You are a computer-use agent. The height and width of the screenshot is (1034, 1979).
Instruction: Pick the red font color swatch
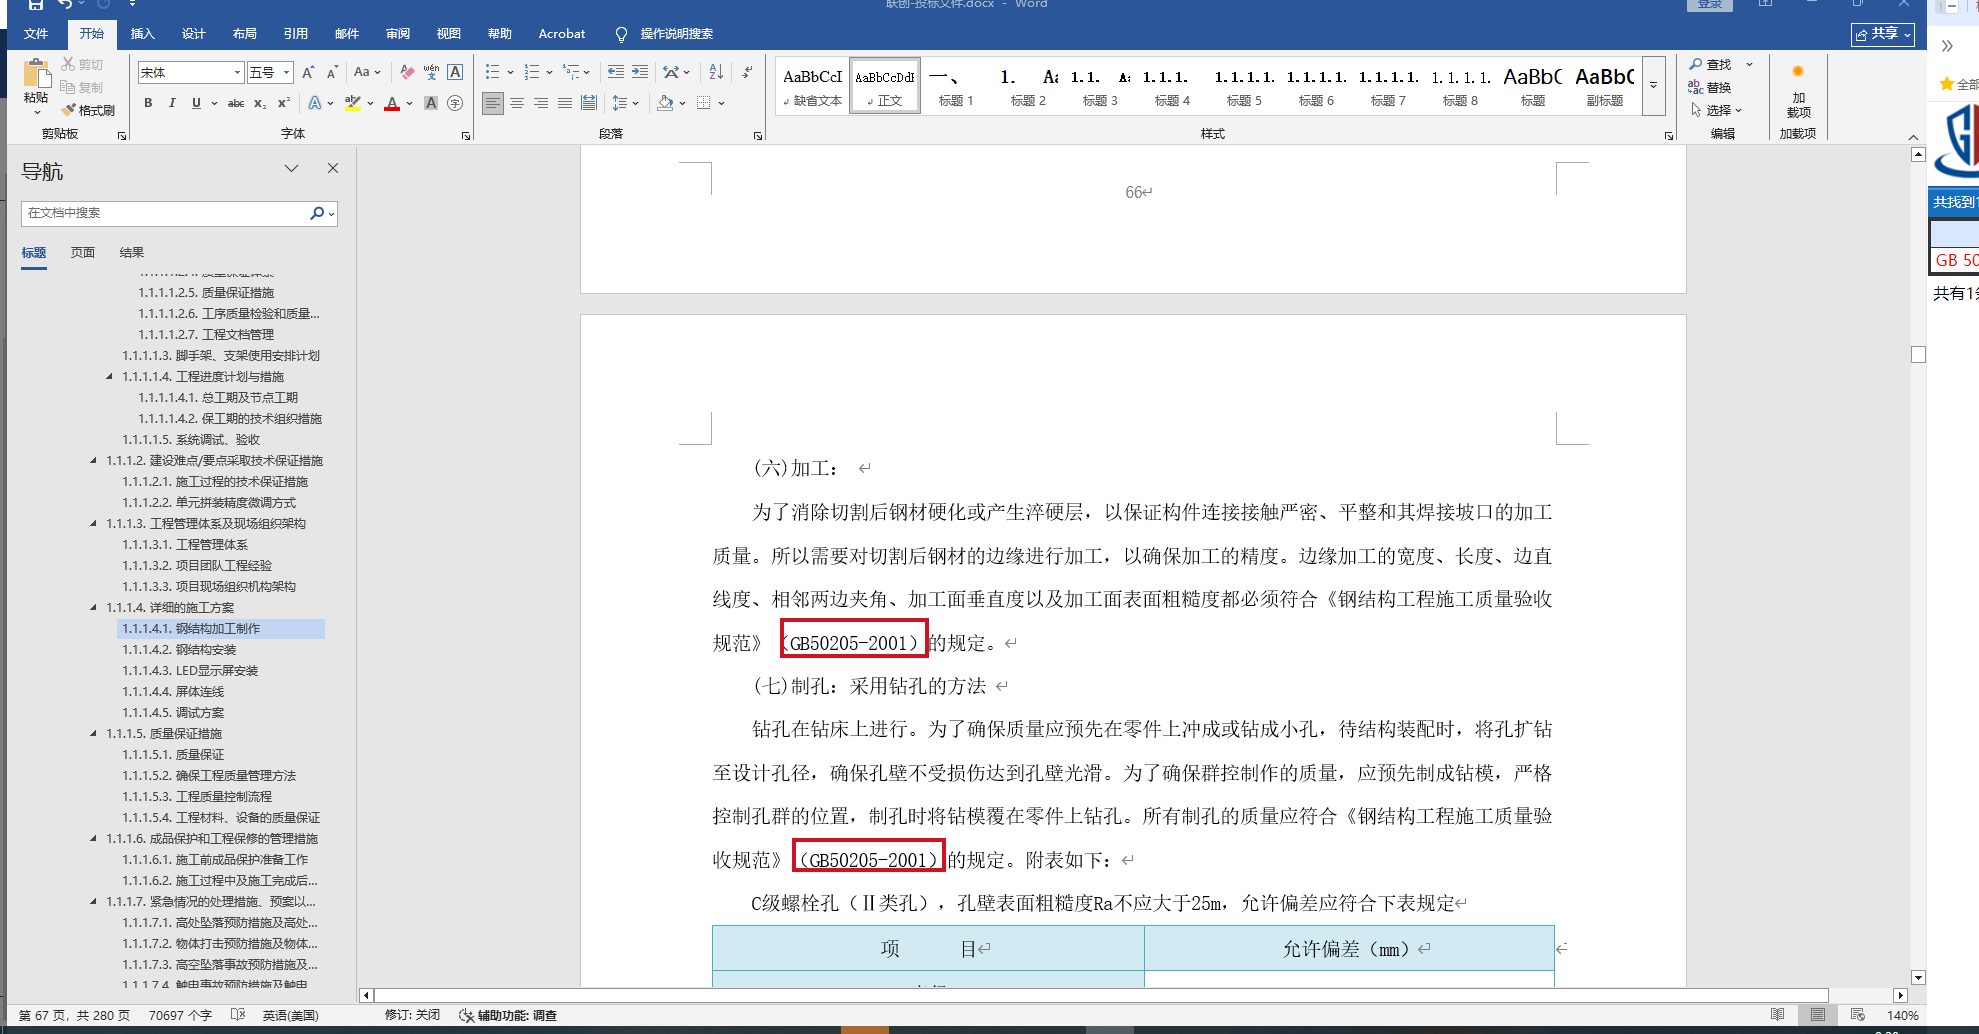(392, 103)
